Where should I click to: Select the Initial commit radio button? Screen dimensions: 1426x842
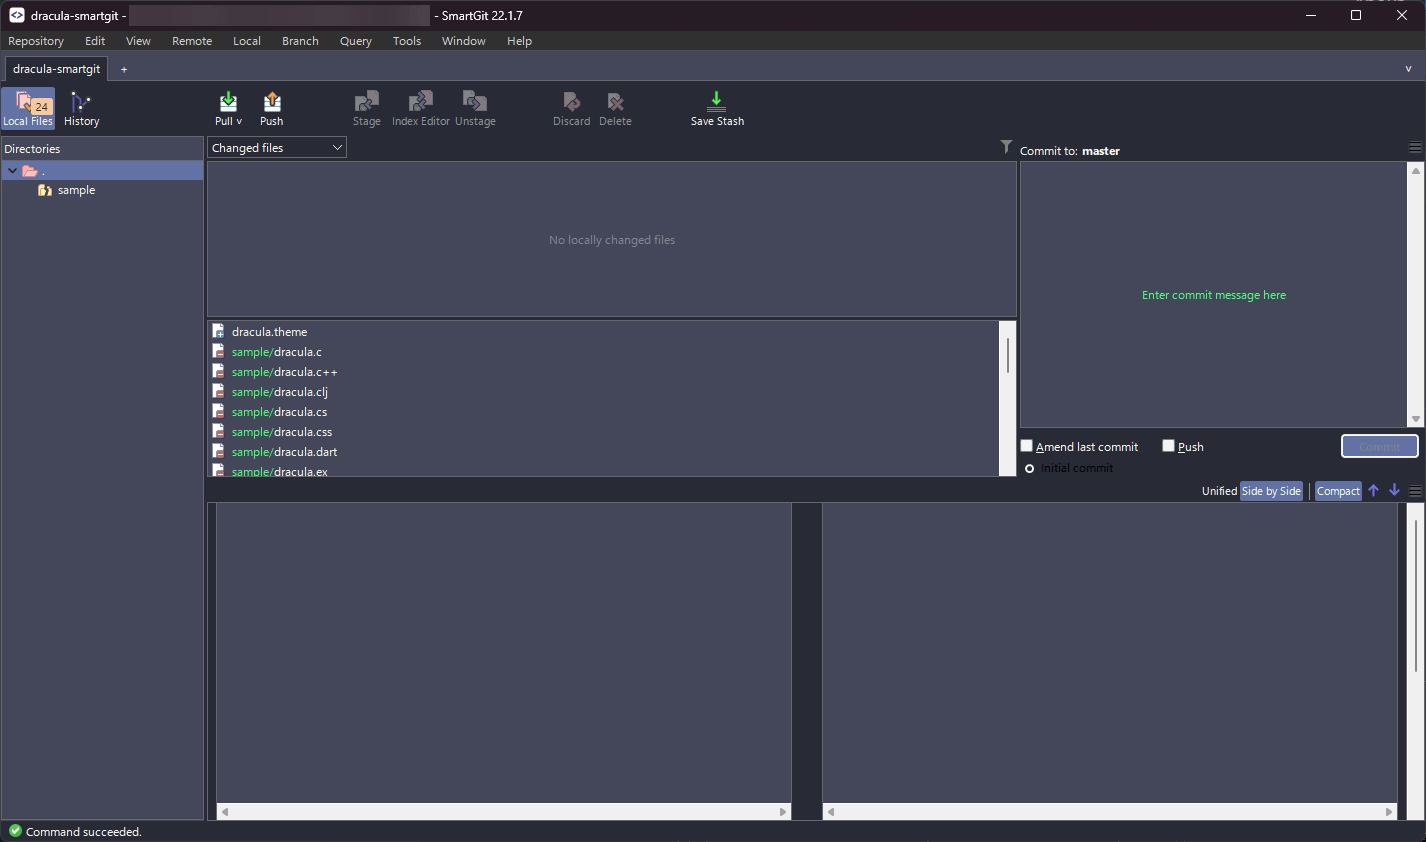tap(1029, 467)
